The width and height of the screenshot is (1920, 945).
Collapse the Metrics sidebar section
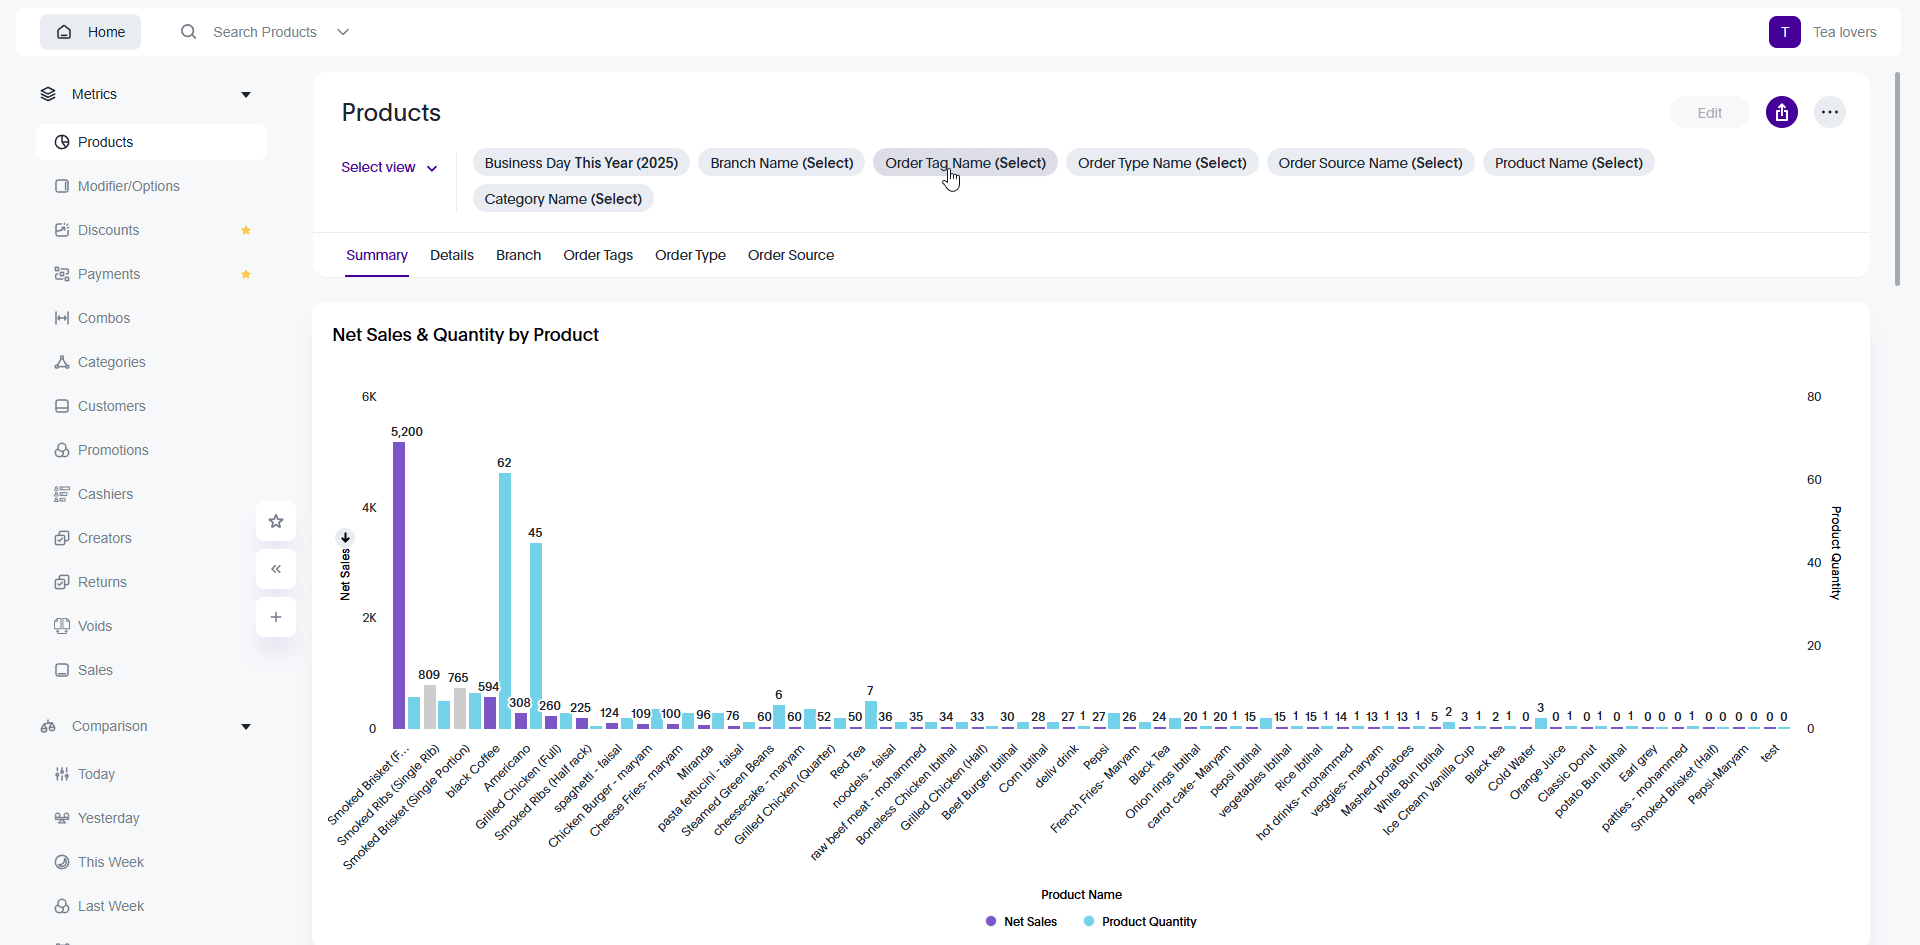click(x=246, y=95)
